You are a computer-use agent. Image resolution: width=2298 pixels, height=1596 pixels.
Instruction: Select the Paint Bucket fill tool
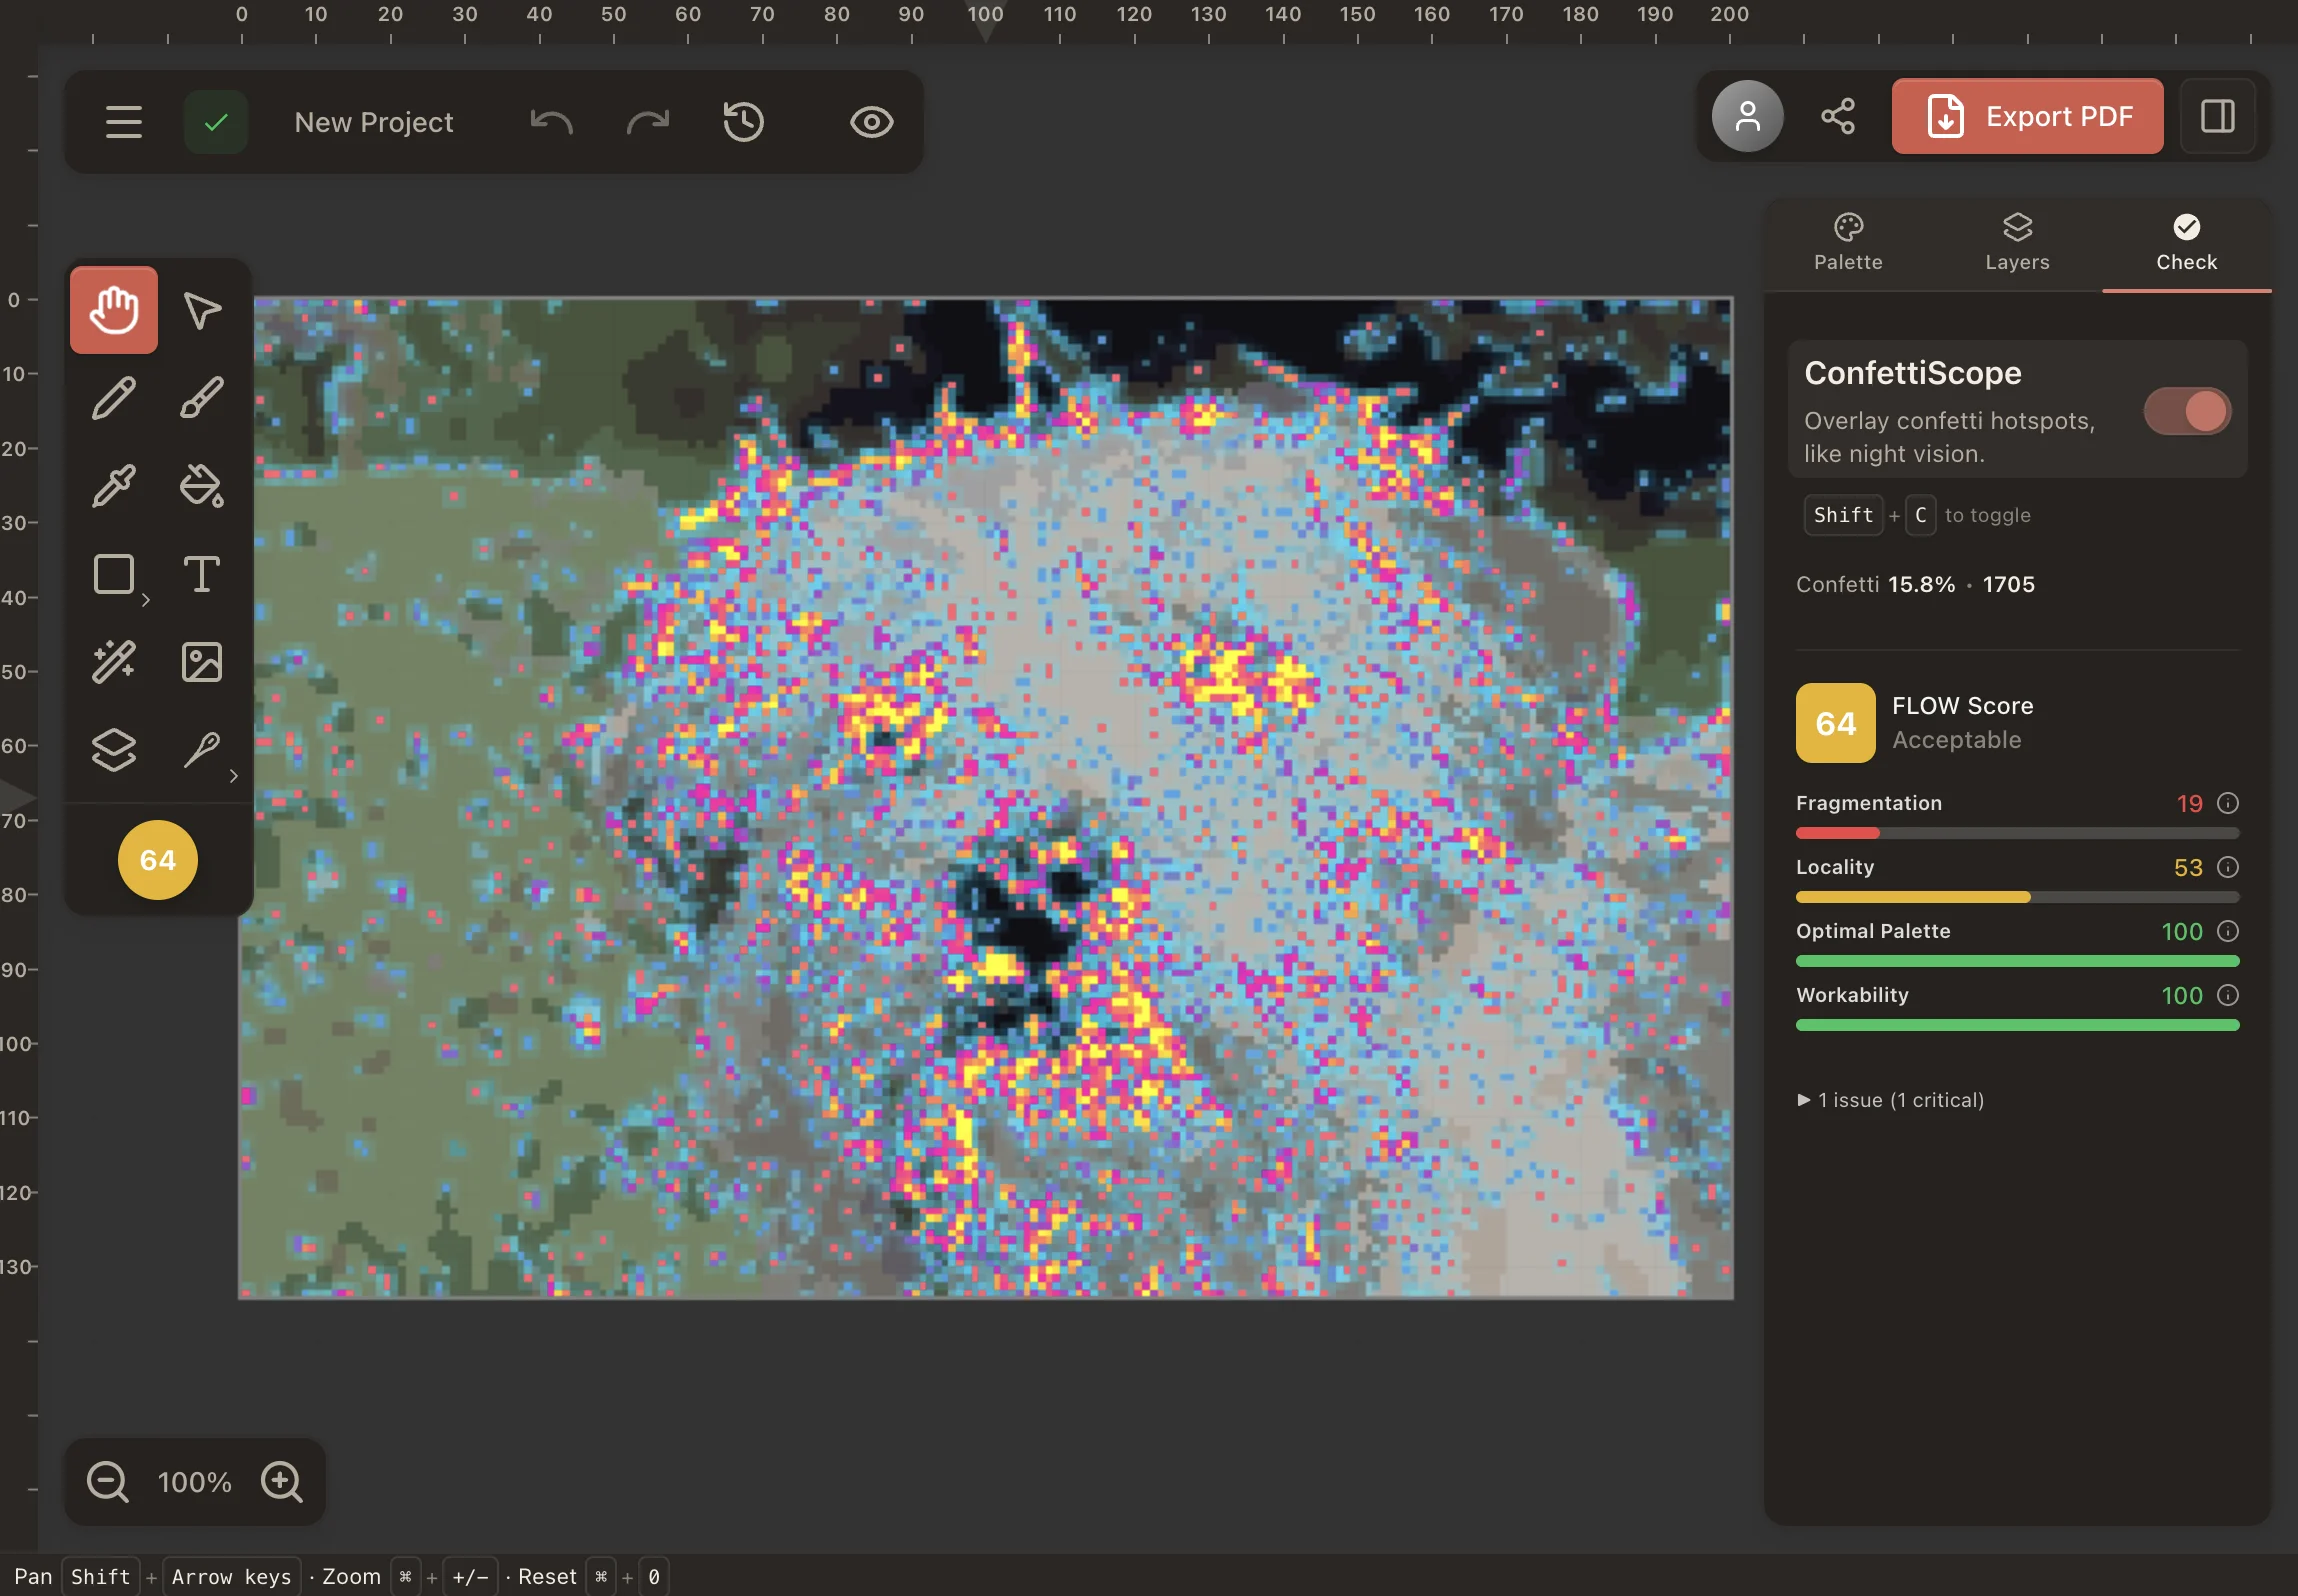click(202, 486)
